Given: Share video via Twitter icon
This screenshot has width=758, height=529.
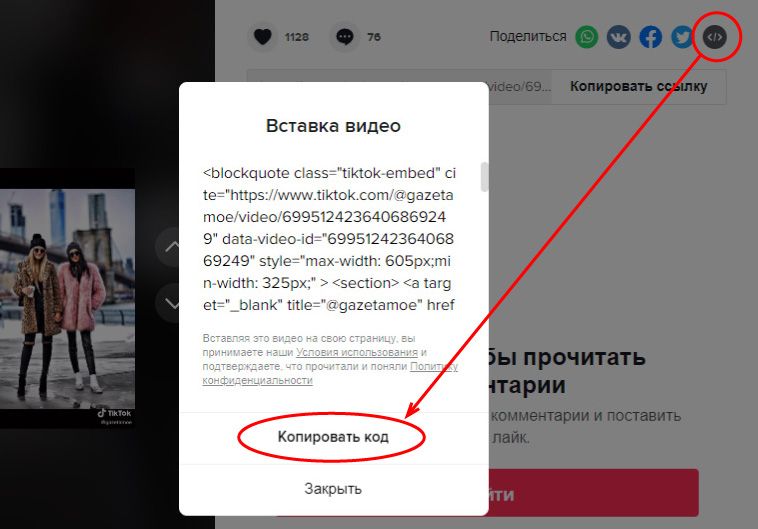Looking at the screenshot, I should click(x=682, y=37).
